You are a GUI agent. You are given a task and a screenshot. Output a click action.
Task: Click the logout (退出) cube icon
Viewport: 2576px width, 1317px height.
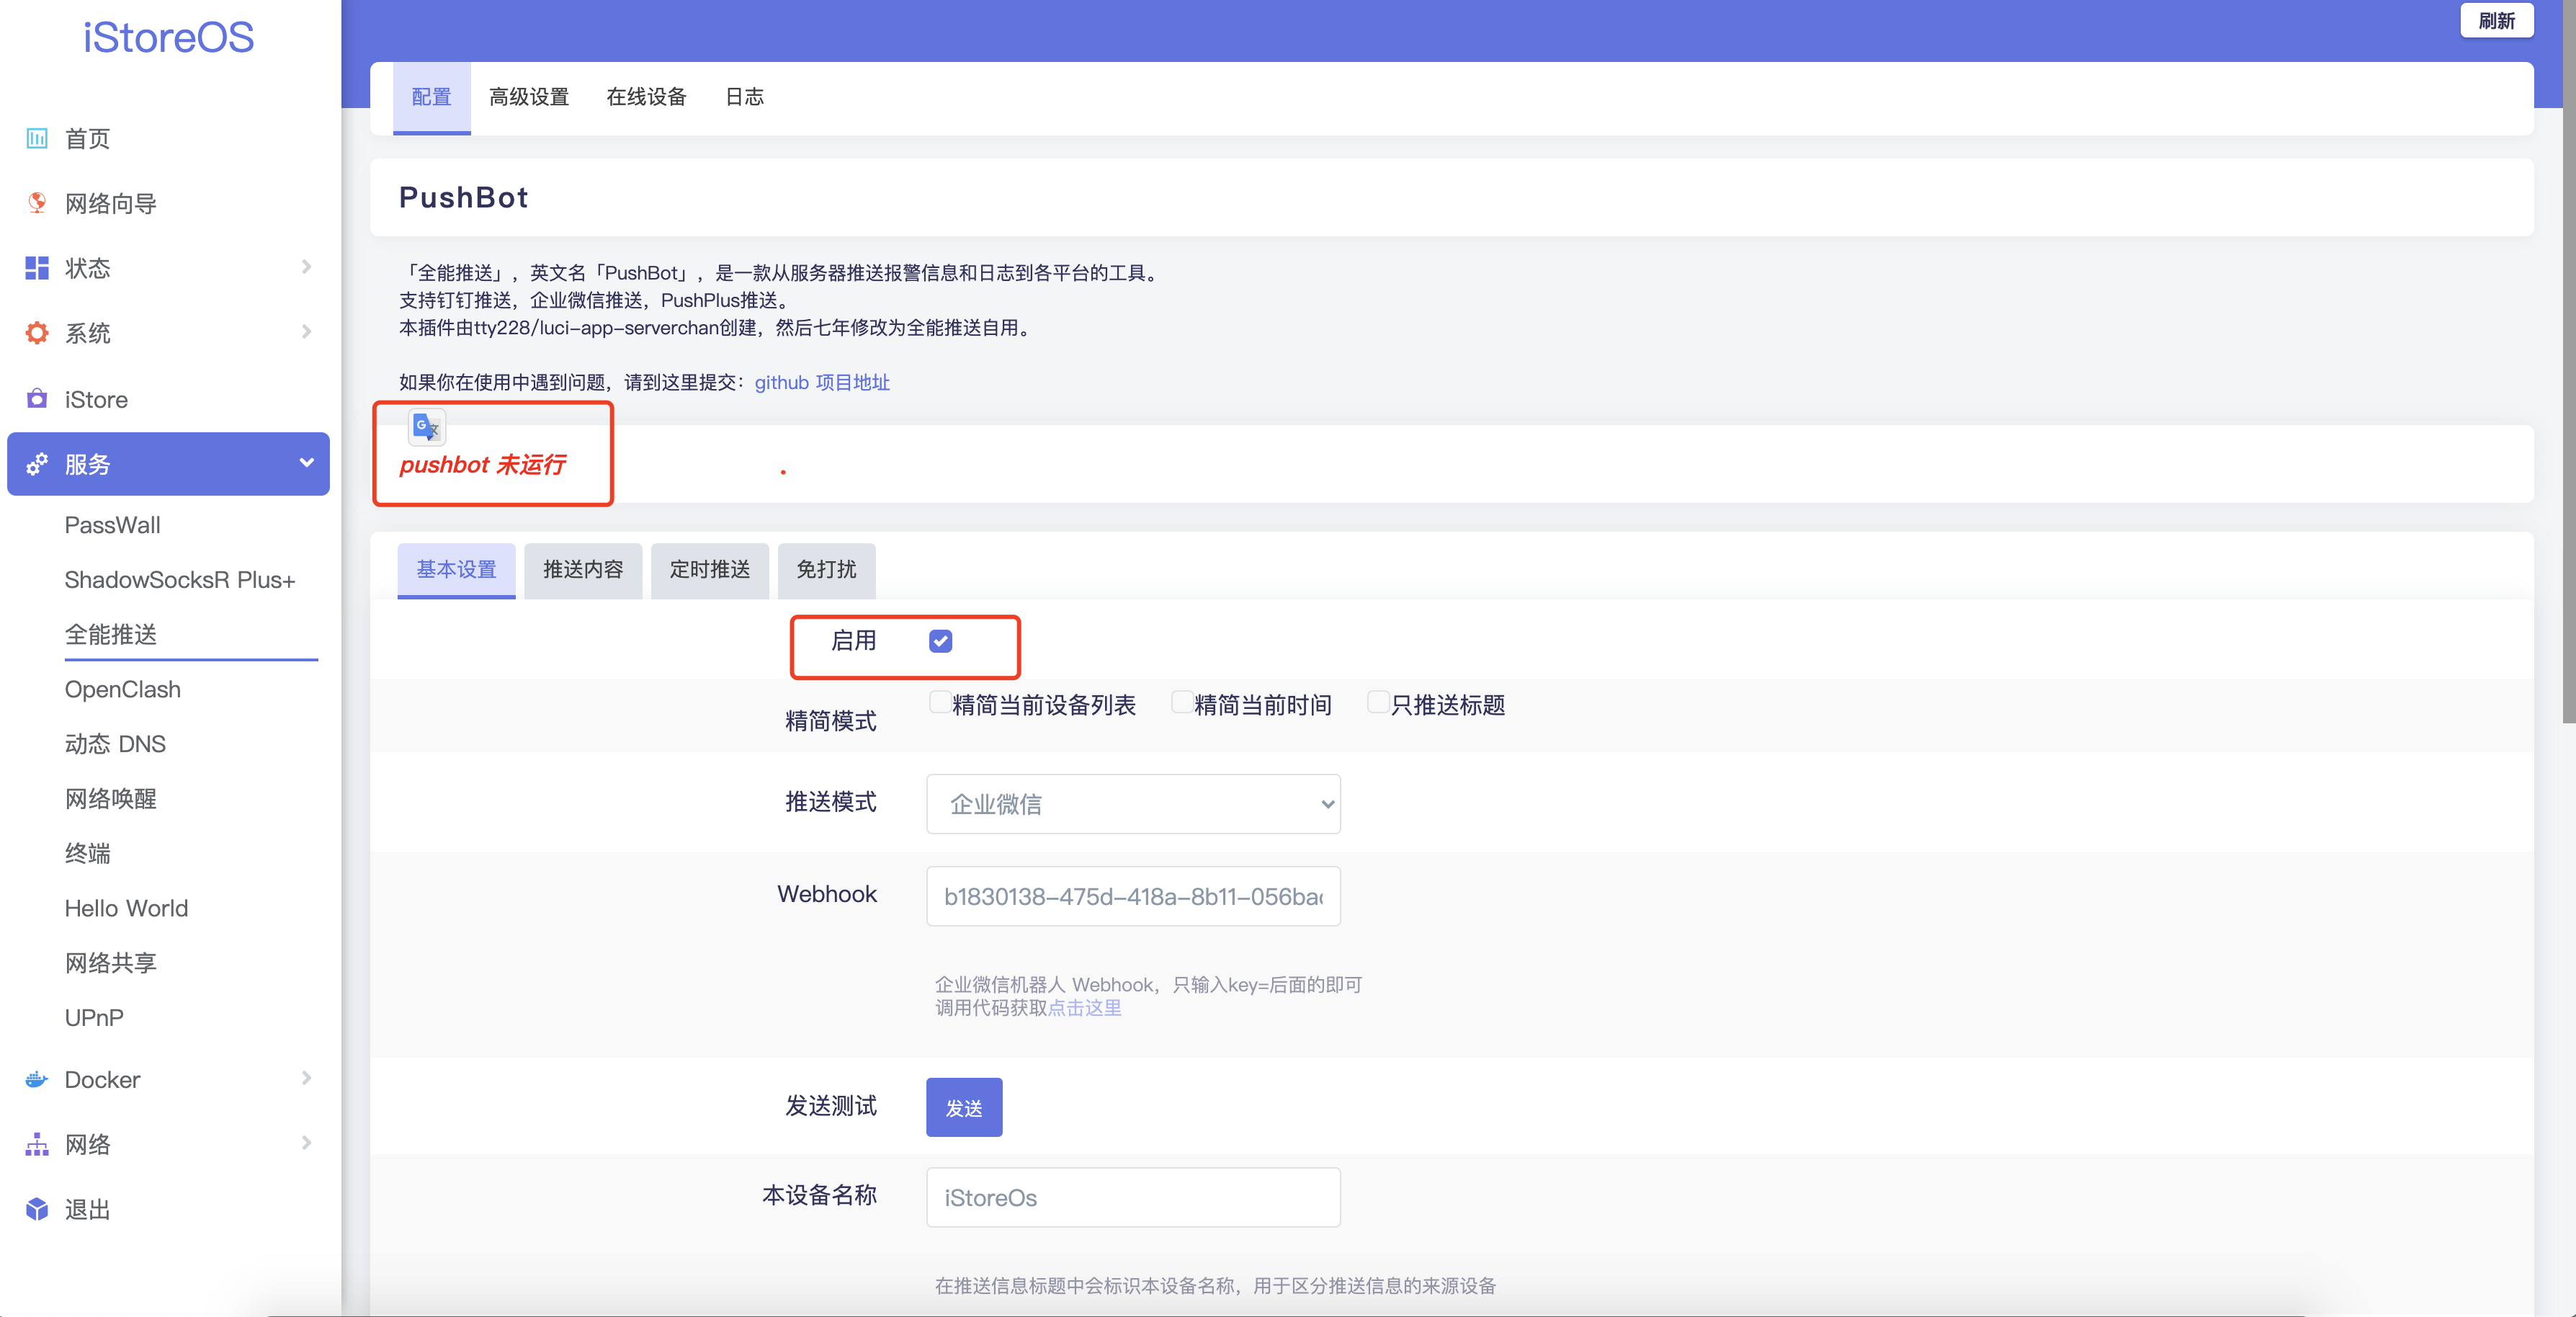[37, 1209]
